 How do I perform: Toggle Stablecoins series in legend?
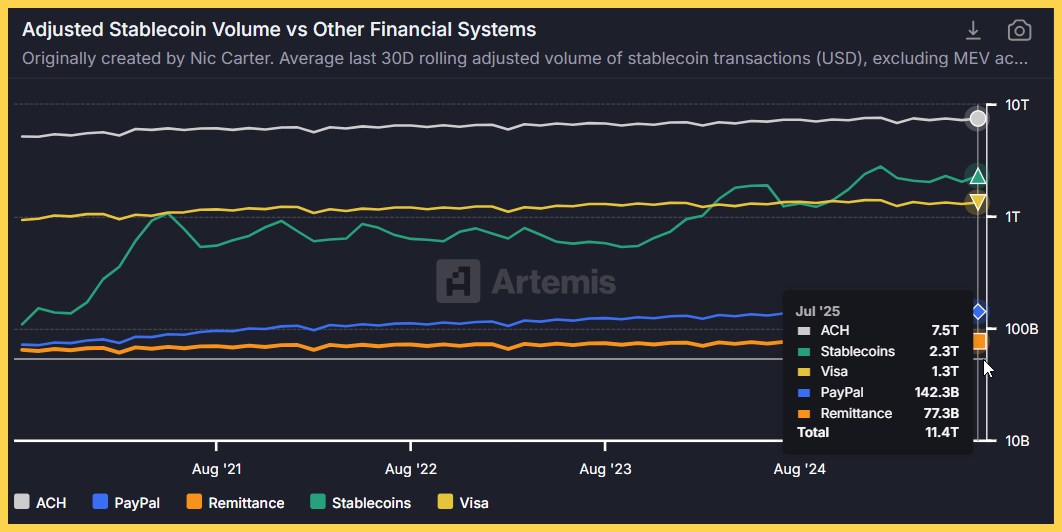coord(361,503)
